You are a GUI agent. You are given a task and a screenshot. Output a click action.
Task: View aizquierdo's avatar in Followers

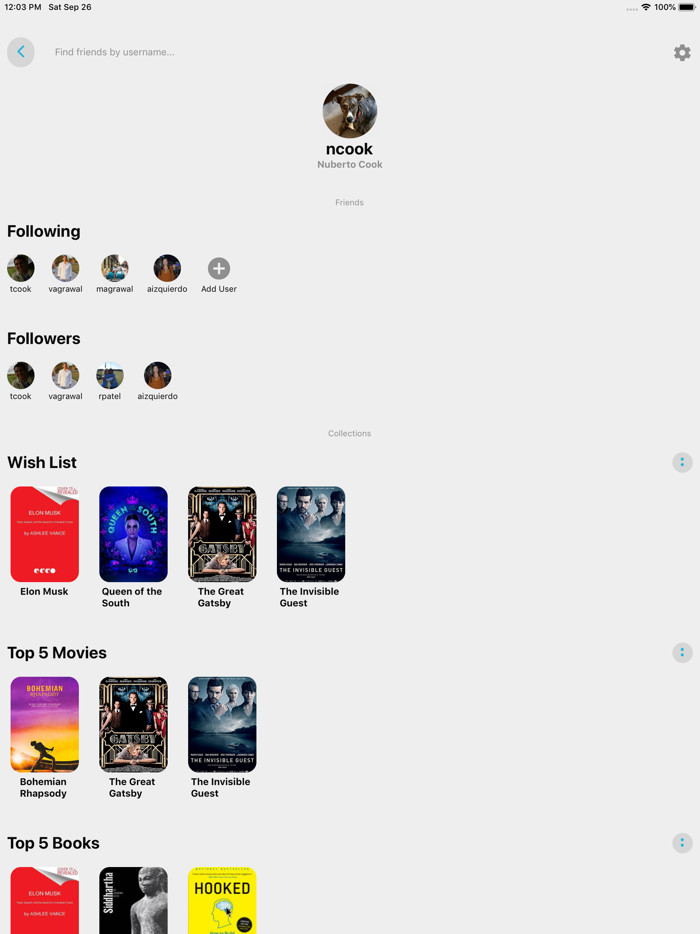(157, 375)
